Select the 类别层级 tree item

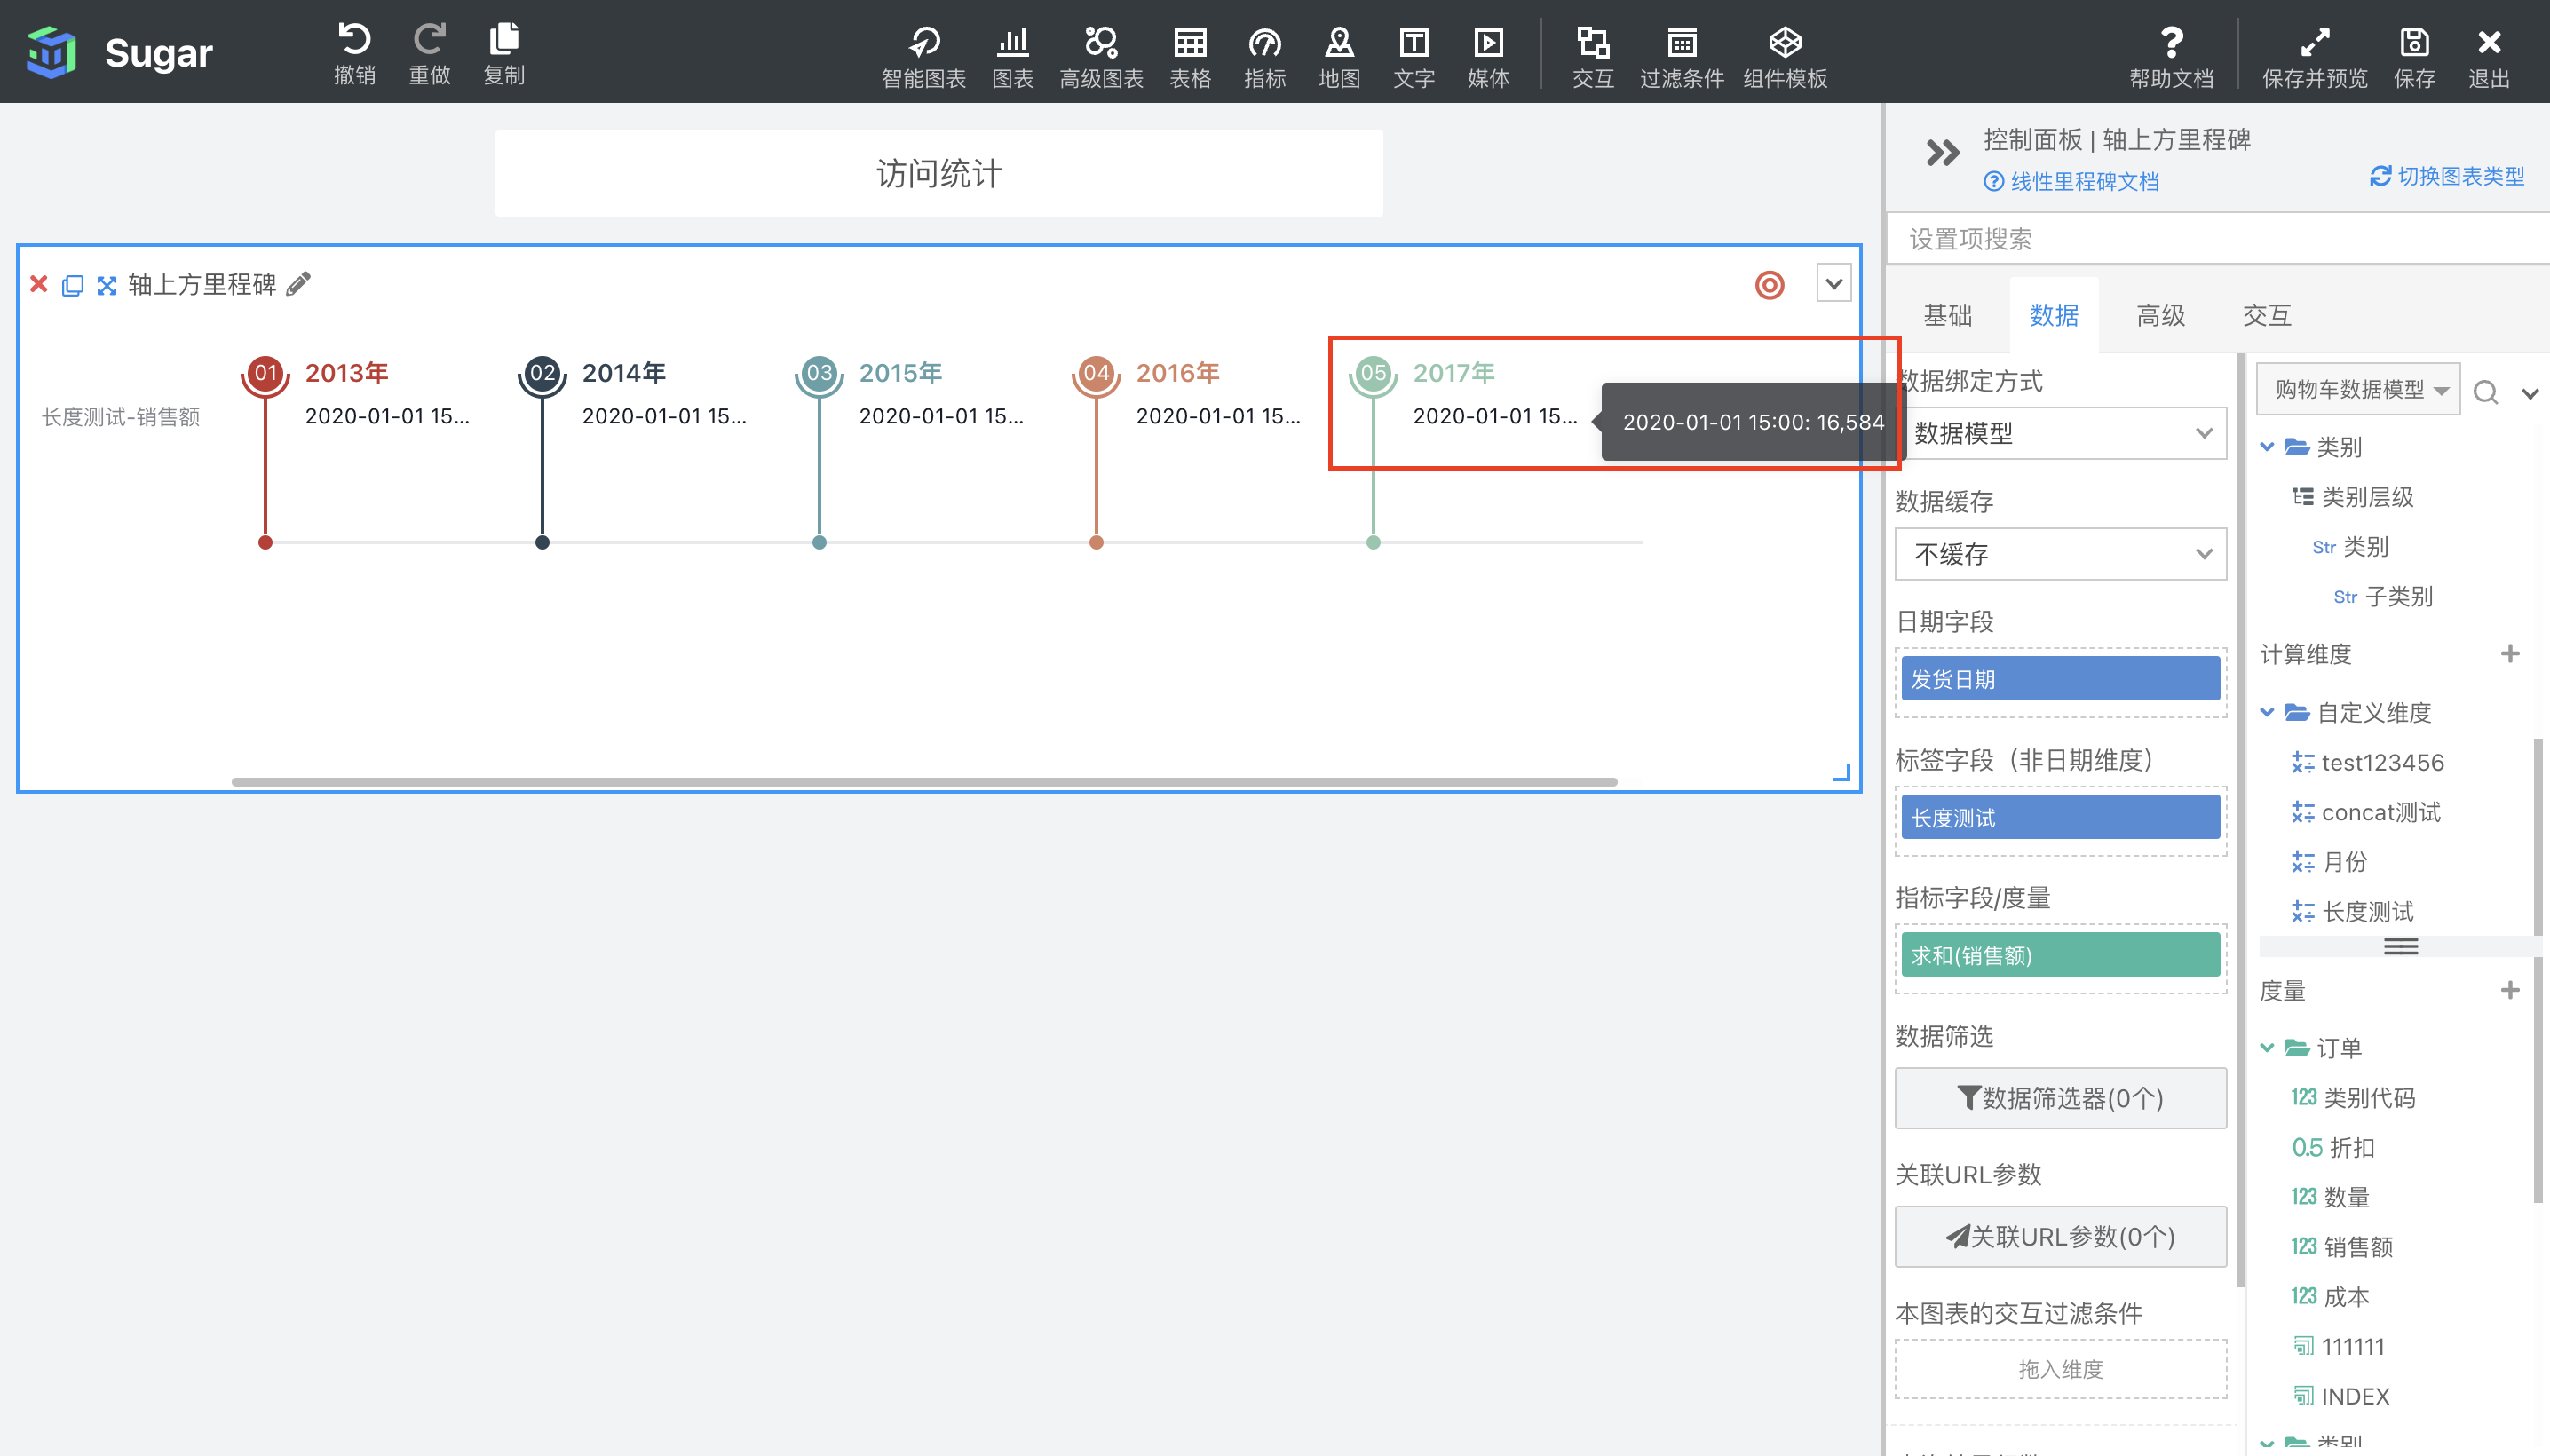tap(2353, 497)
